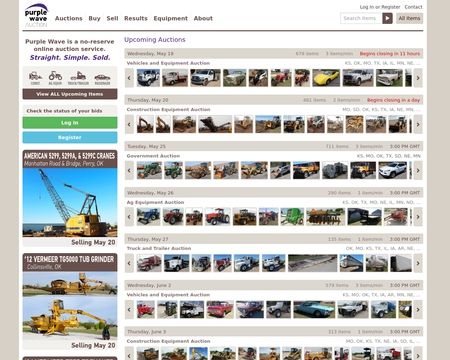The width and height of the screenshot is (450, 360).
Task: Click Begins closing in a day text
Action: tap(393, 100)
